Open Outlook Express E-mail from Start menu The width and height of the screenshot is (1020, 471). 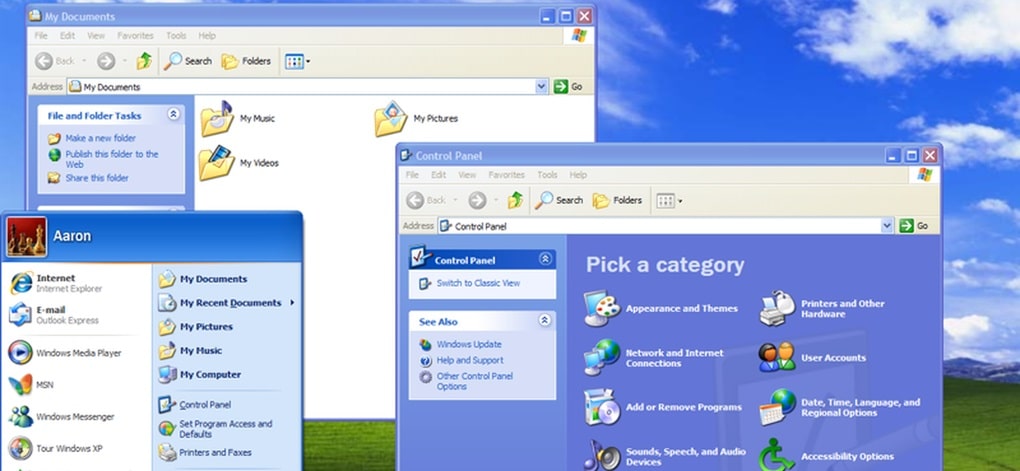(53, 315)
